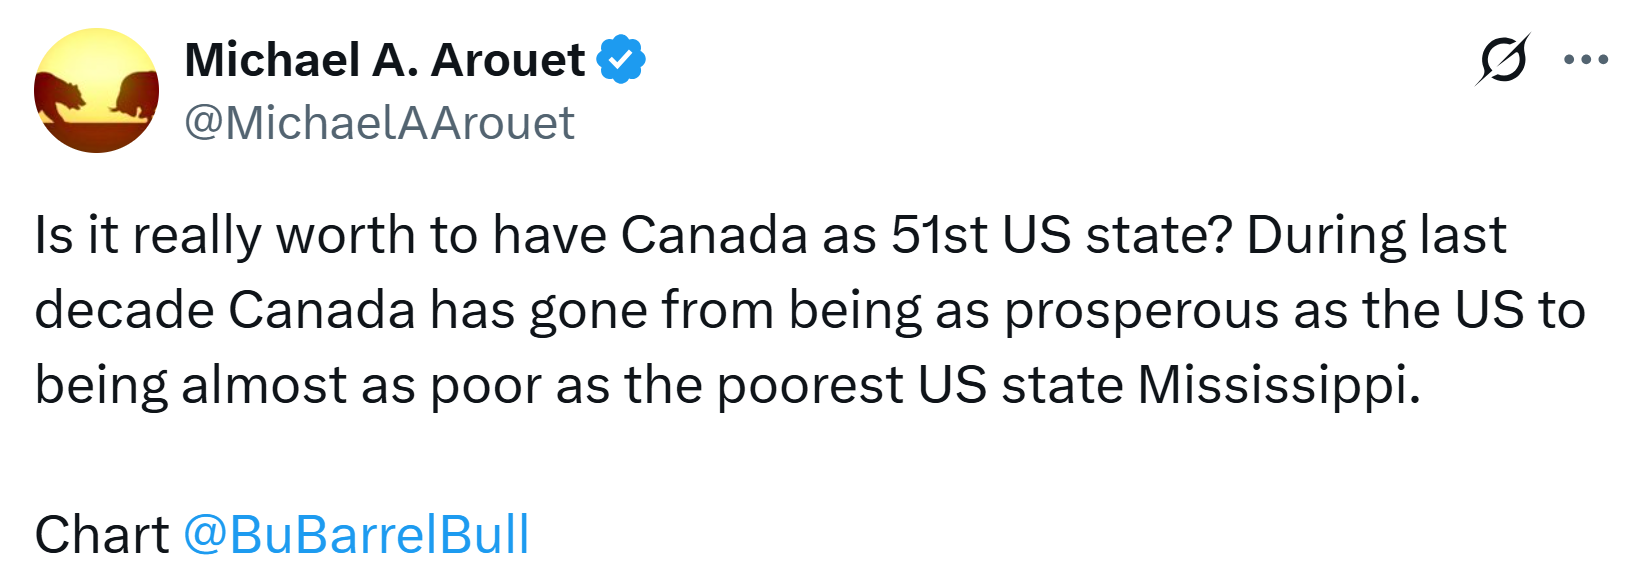This screenshot has height=580, width=1636.
Task: Click the second line starting with decade
Action: 810,311
